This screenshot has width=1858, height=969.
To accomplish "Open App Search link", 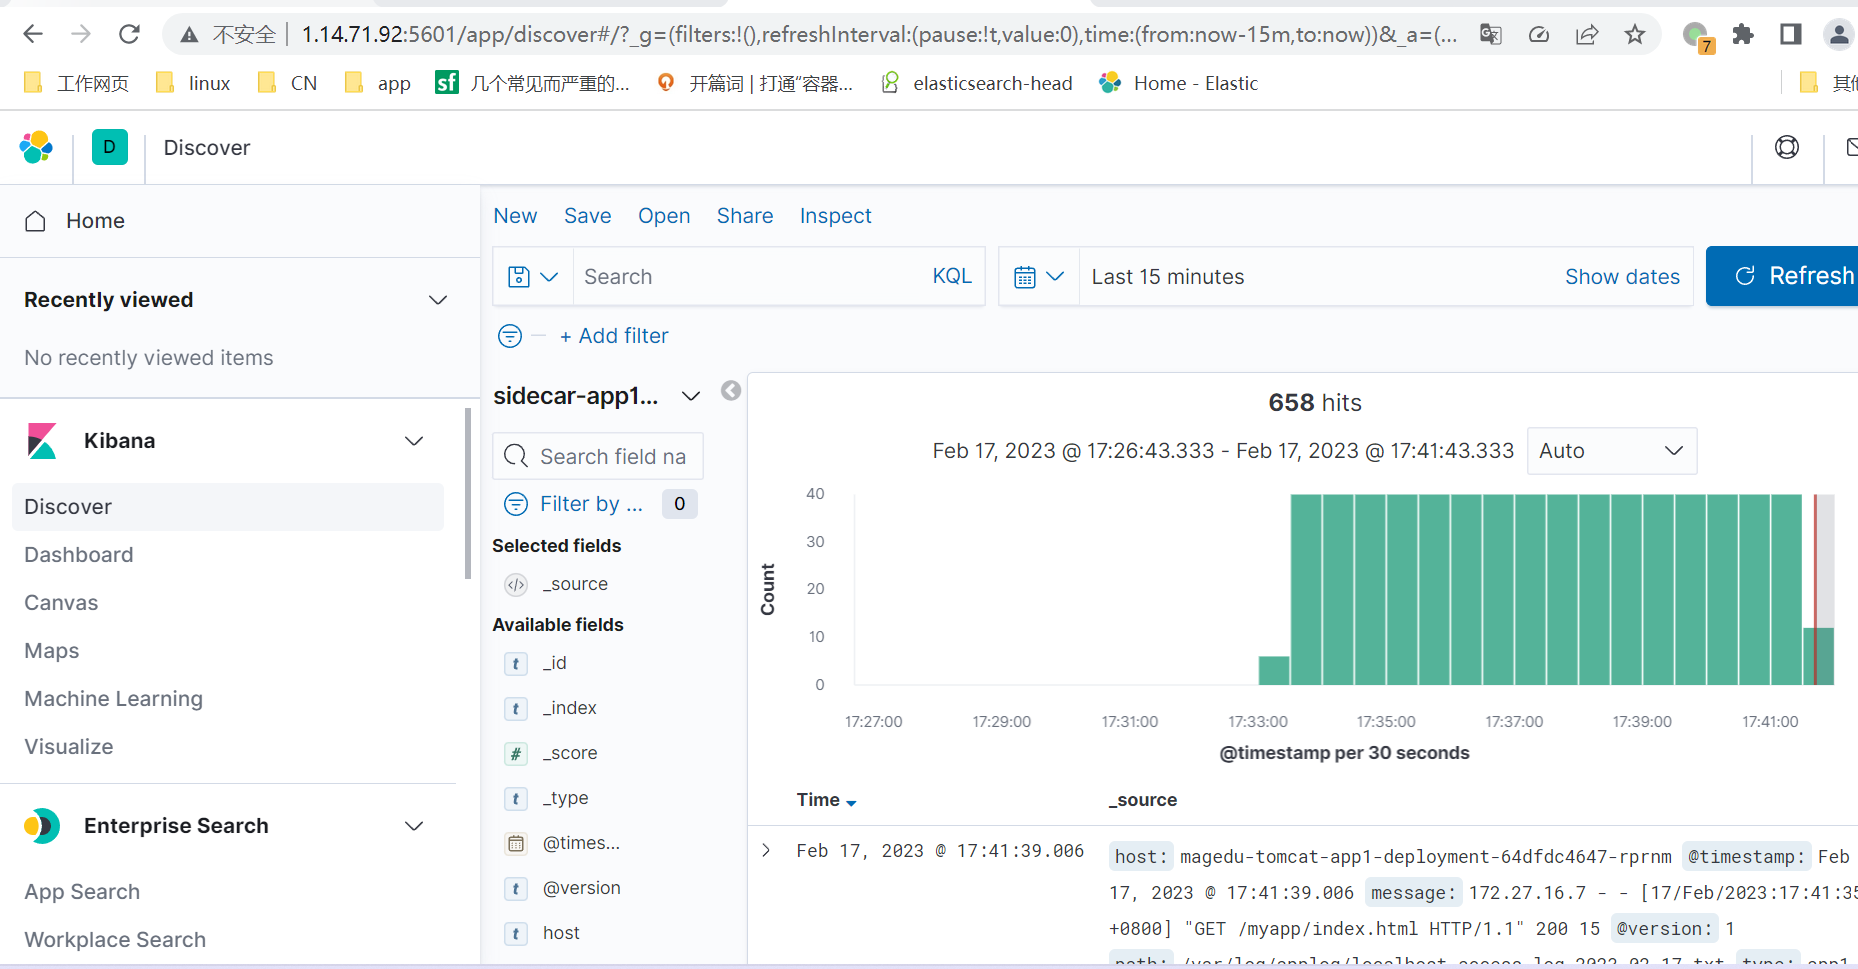I will (82, 892).
